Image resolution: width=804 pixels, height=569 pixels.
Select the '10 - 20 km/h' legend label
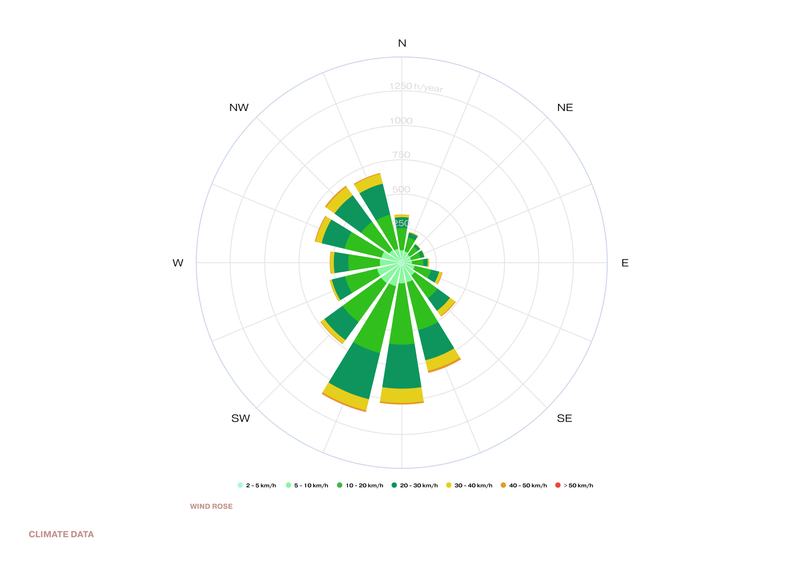(x=365, y=485)
